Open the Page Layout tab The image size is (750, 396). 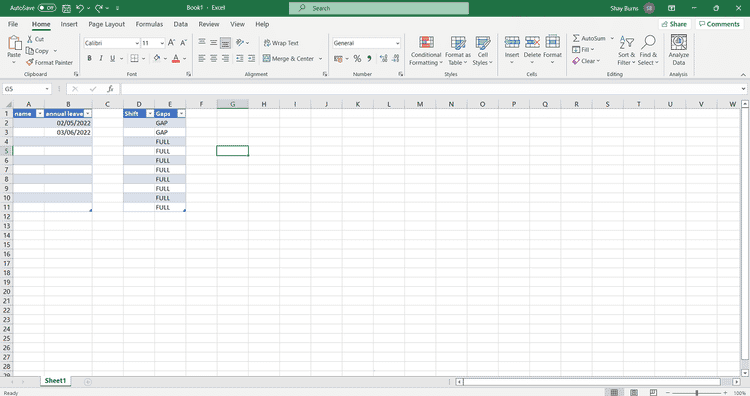click(106, 24)
